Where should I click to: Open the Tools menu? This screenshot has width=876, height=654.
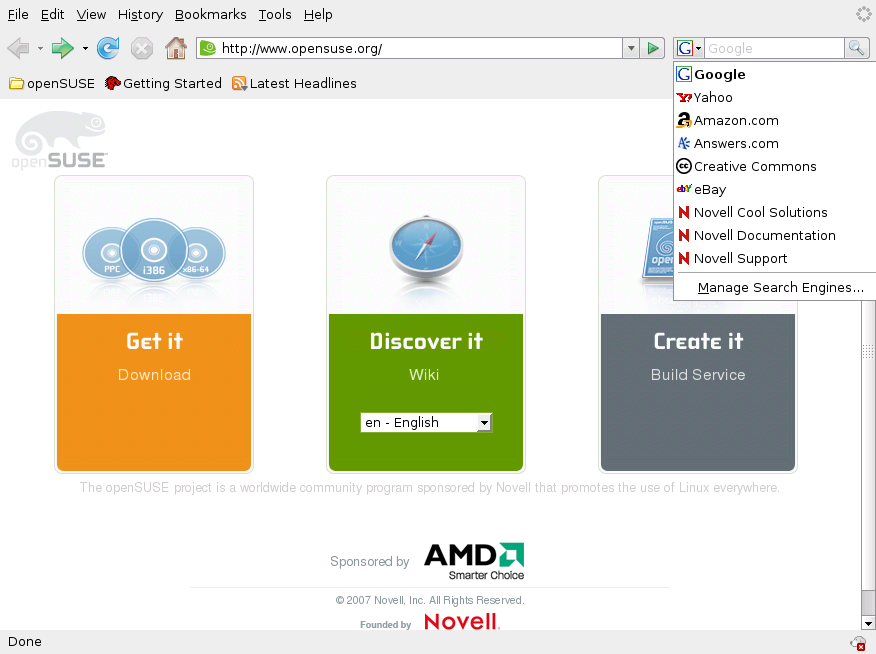pyautogui.click(x=275, y=15)
